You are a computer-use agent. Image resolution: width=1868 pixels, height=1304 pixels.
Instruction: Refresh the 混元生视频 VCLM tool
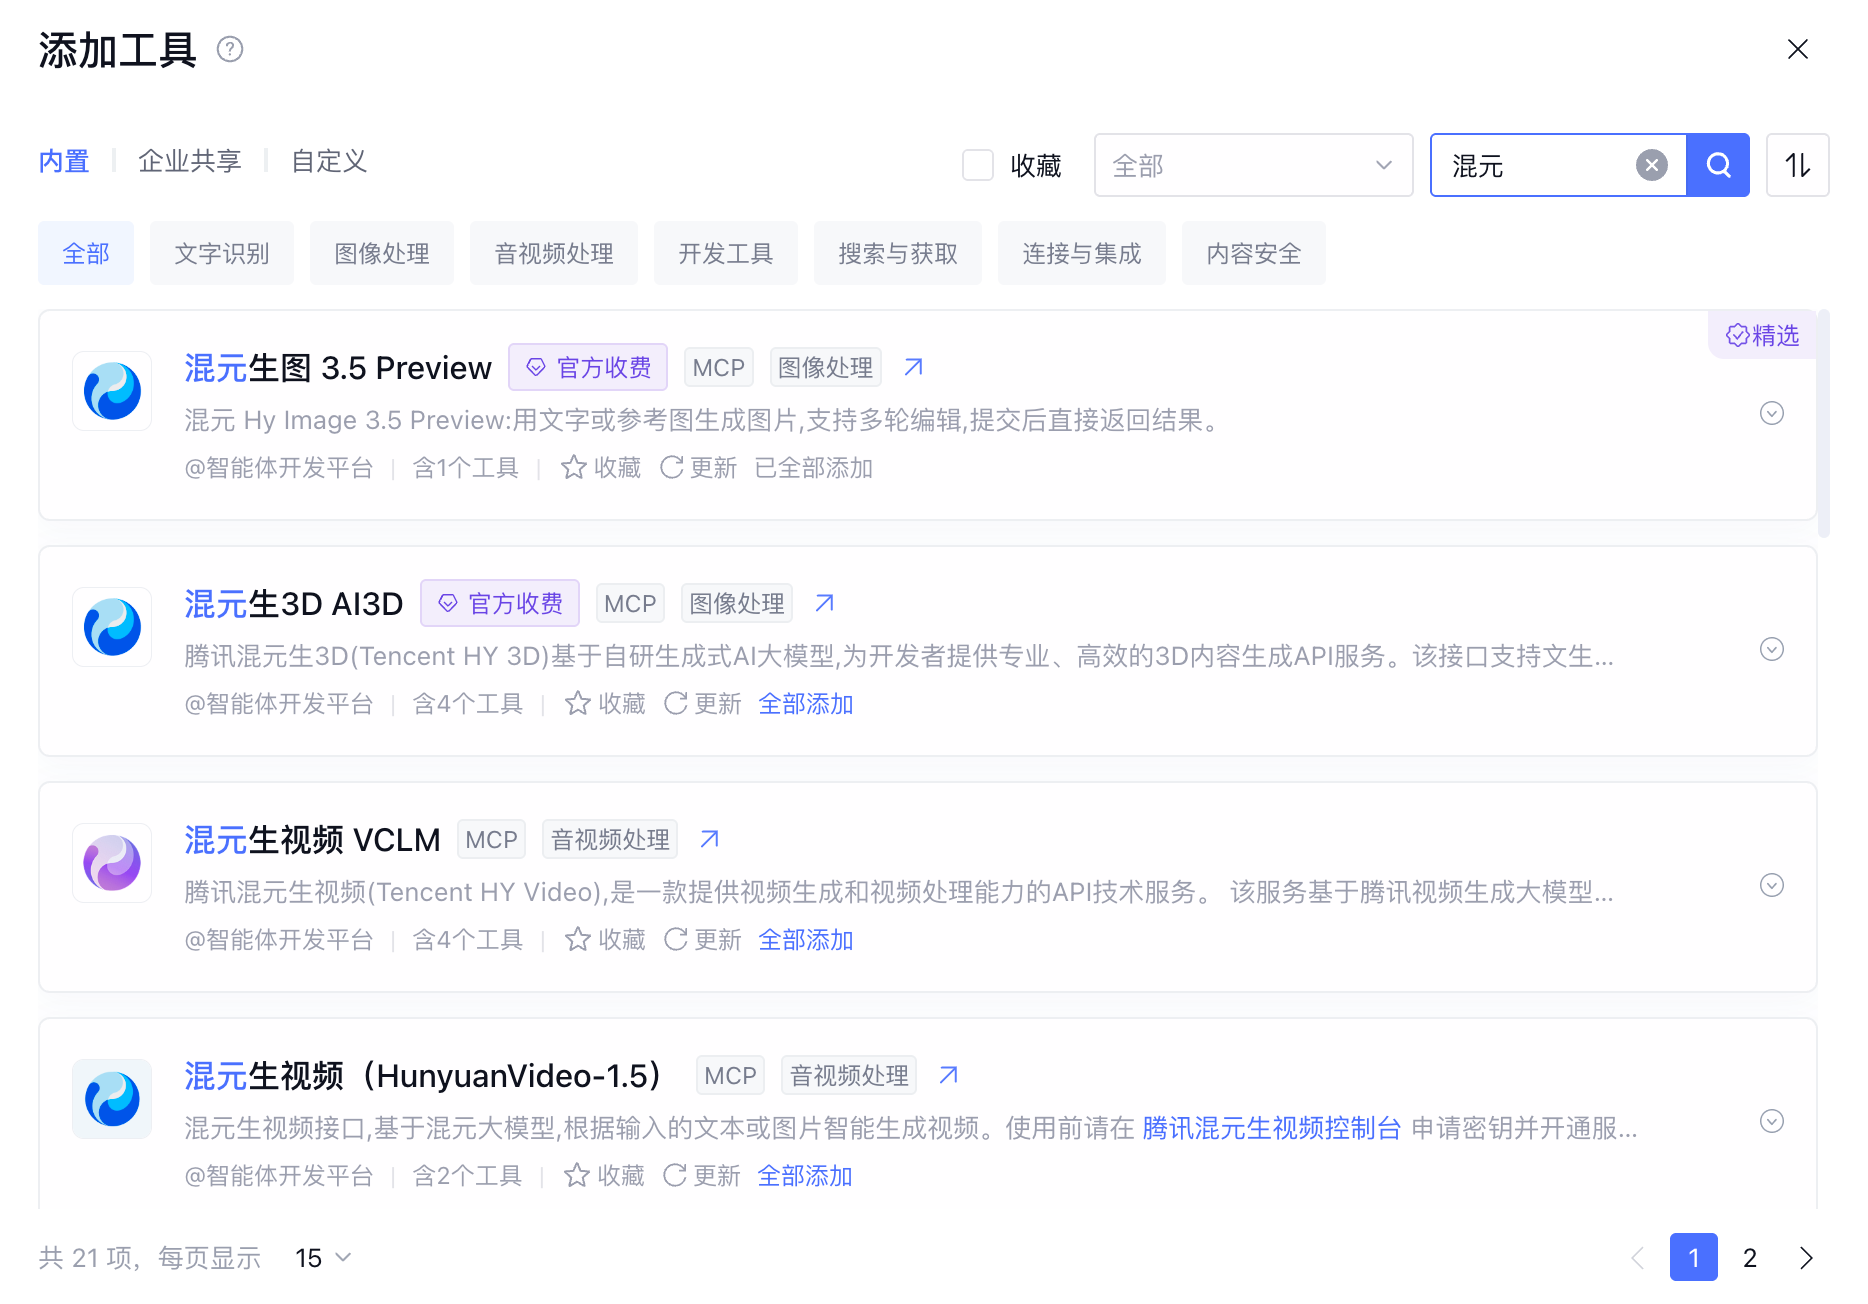(702, 940)
